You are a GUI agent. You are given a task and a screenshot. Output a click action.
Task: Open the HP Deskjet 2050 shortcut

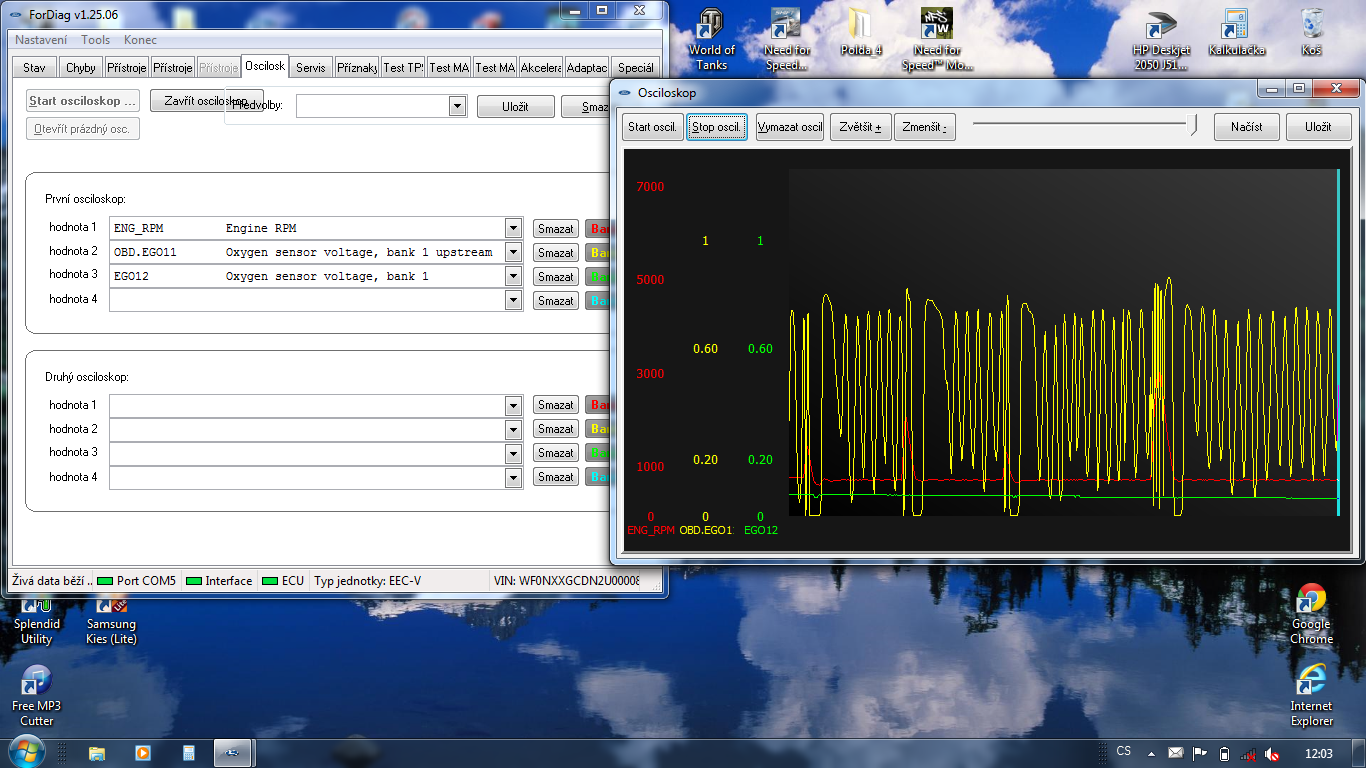1160,25
